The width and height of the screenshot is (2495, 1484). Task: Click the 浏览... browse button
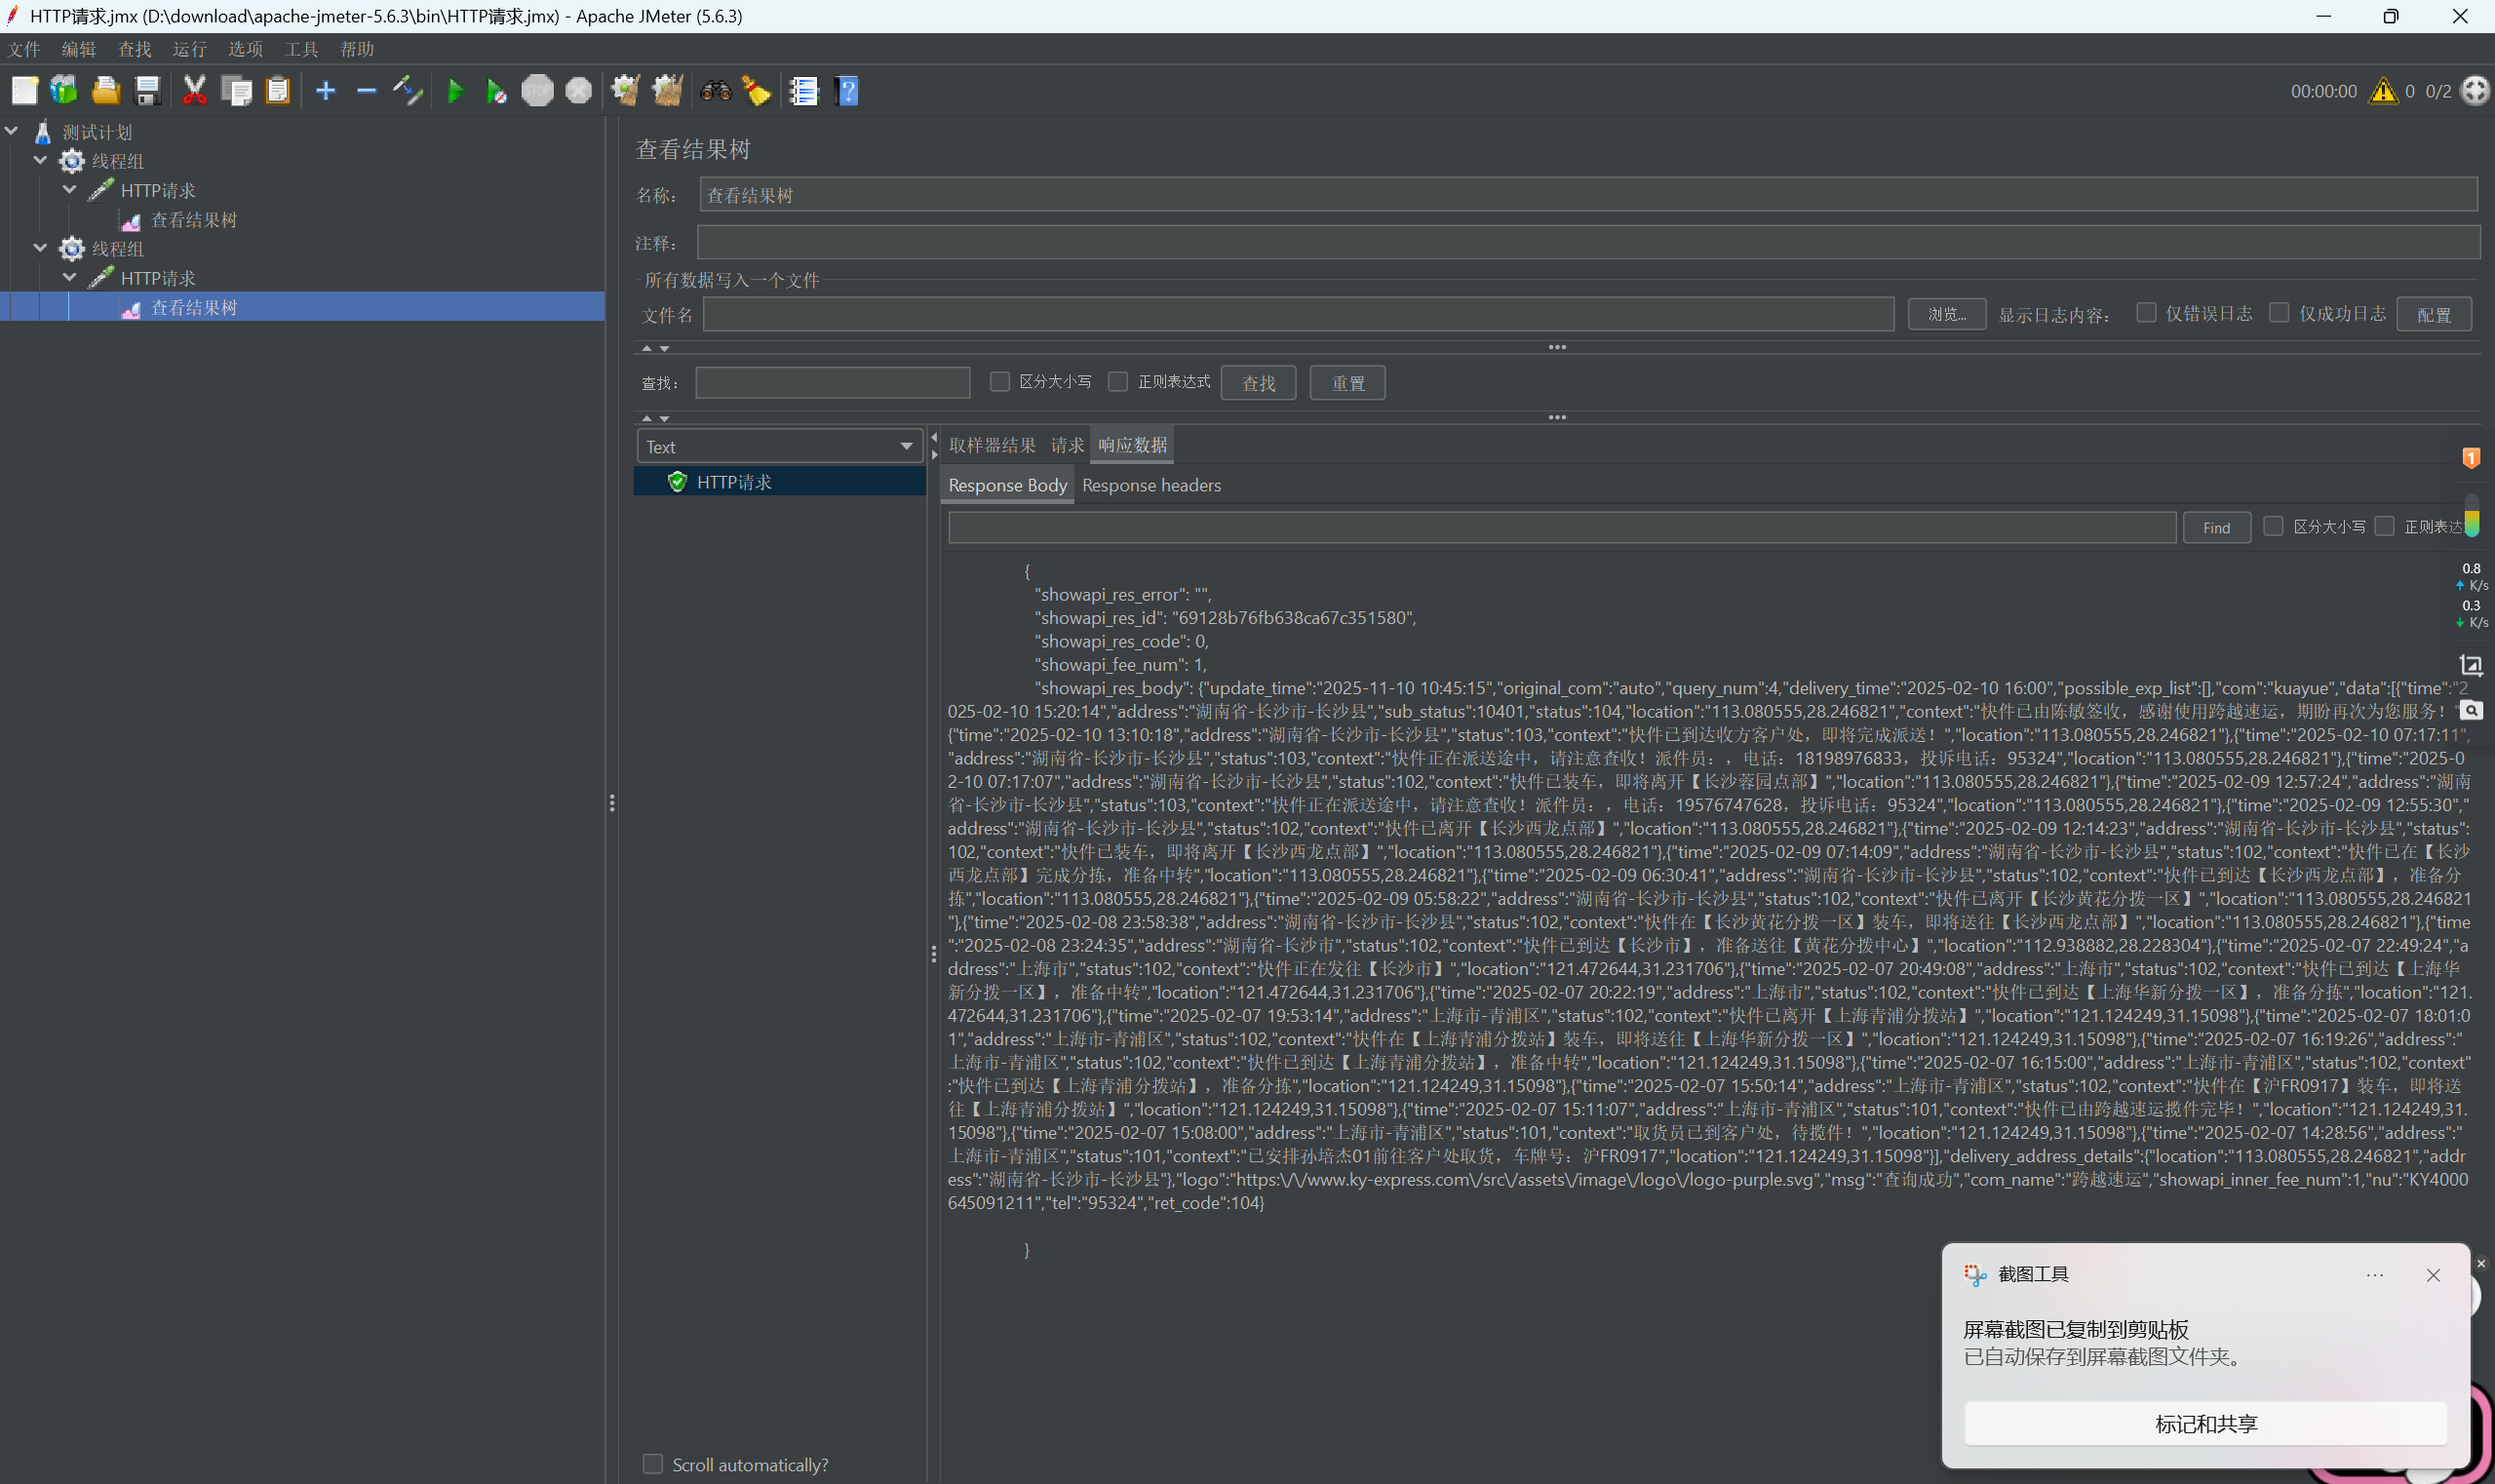1946,314
